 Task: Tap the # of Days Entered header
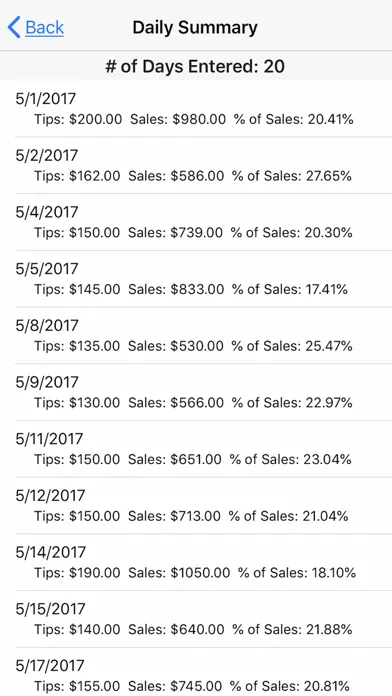[196, 66]
